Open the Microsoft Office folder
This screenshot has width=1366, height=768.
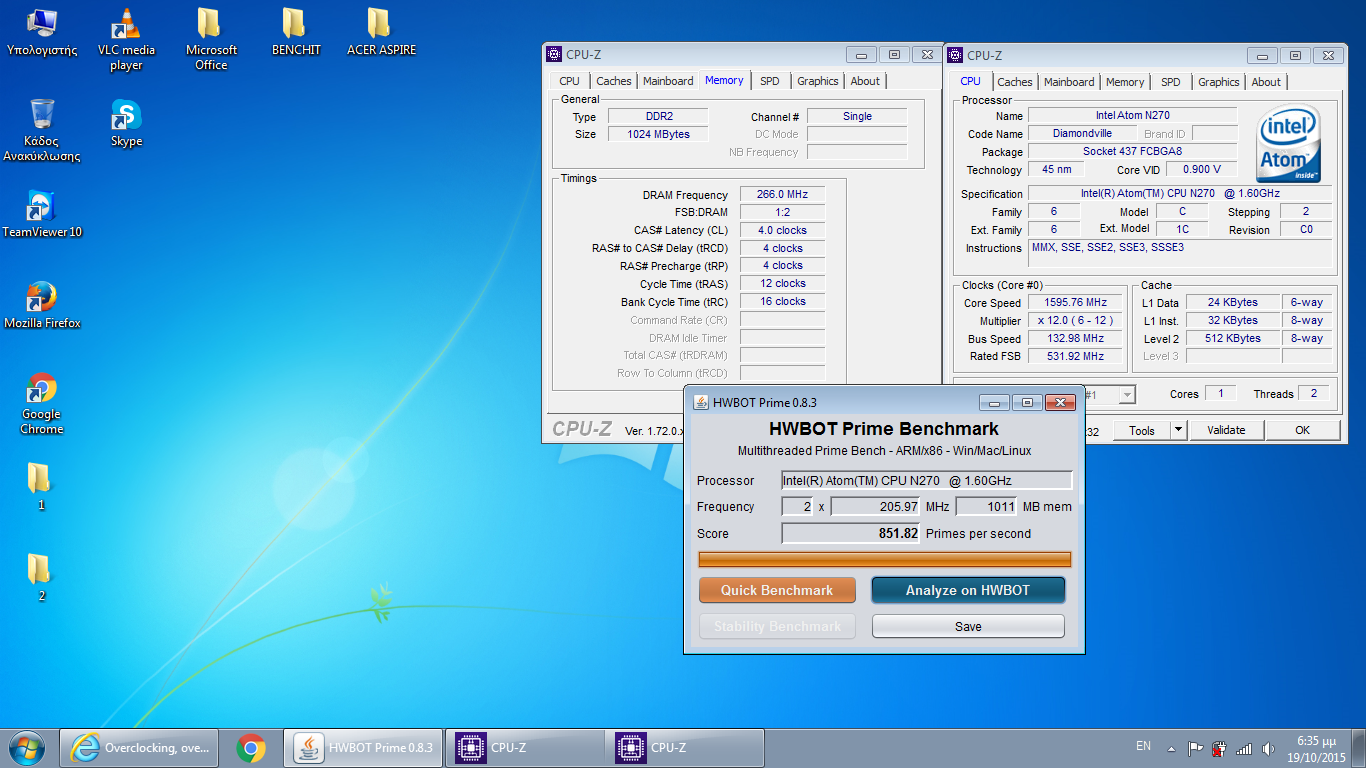pyautogui.click(x=211, y=40)
